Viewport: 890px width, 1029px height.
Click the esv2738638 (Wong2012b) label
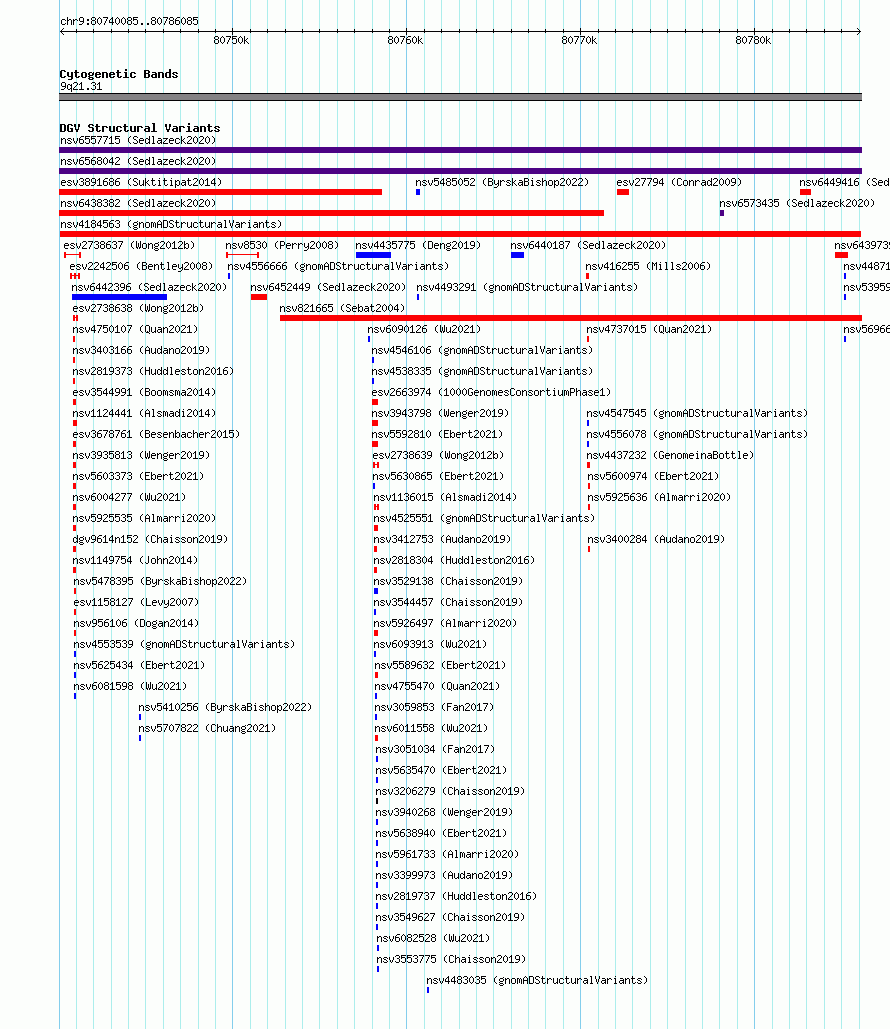(138, 308)
